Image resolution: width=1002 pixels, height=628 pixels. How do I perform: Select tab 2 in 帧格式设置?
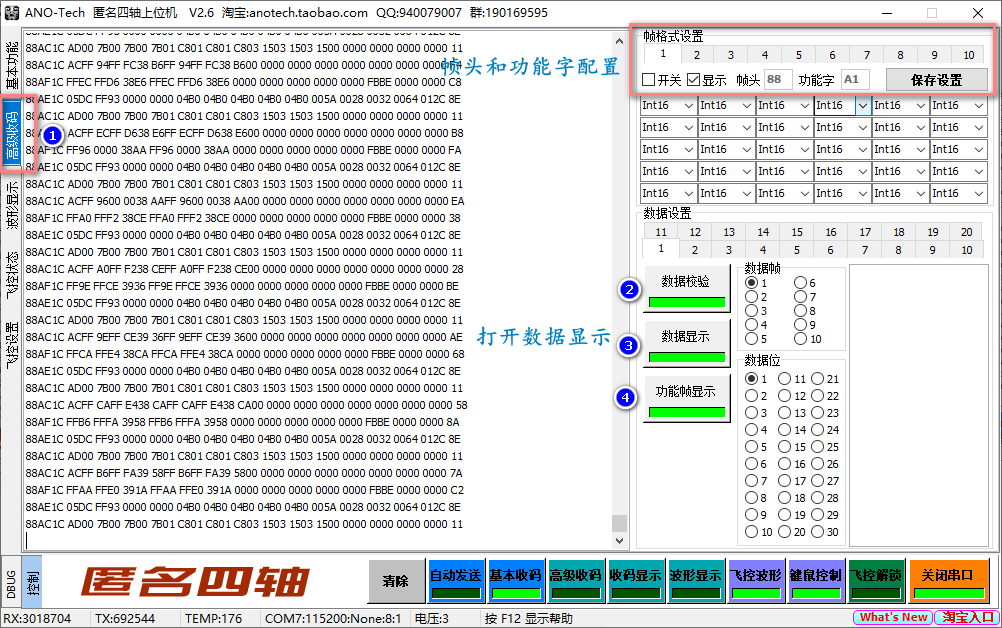coord(697,56)
